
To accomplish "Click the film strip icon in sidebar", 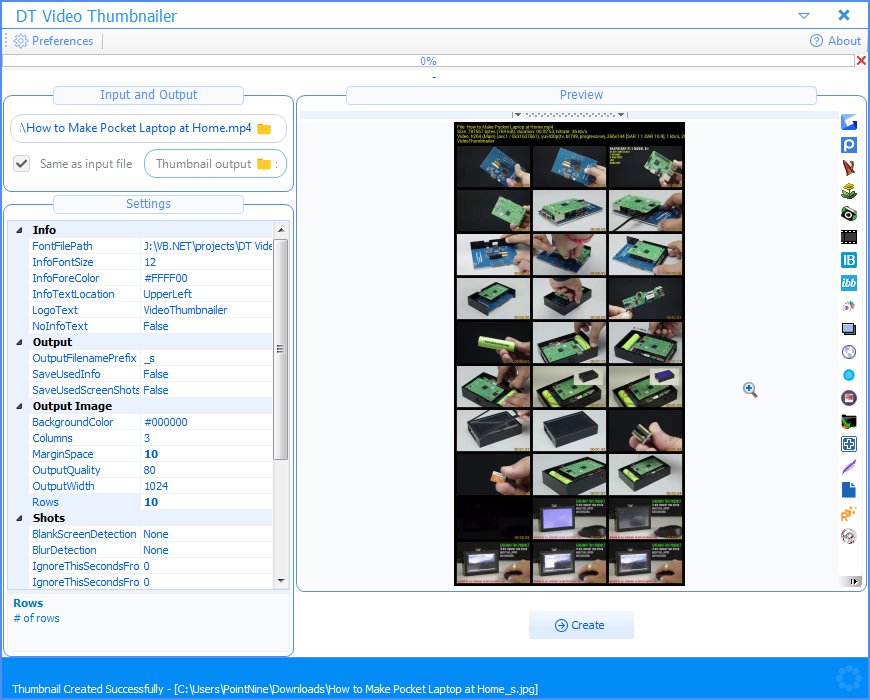I will [x=849, y=237].
